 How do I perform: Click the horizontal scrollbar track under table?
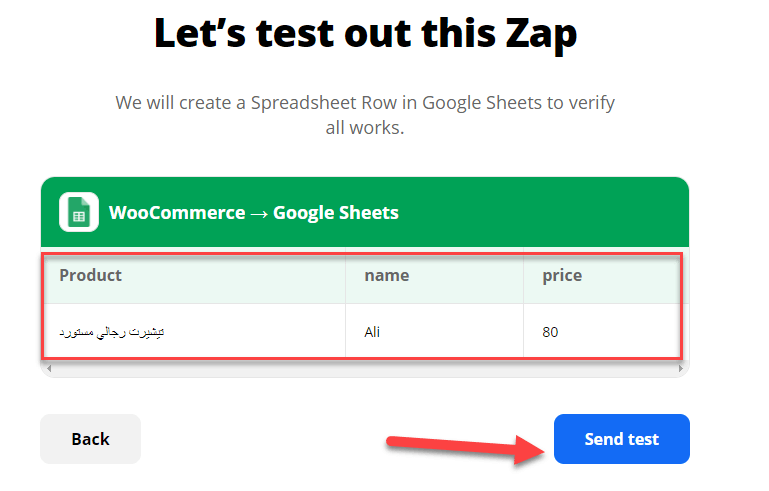[x=365, y=368]
